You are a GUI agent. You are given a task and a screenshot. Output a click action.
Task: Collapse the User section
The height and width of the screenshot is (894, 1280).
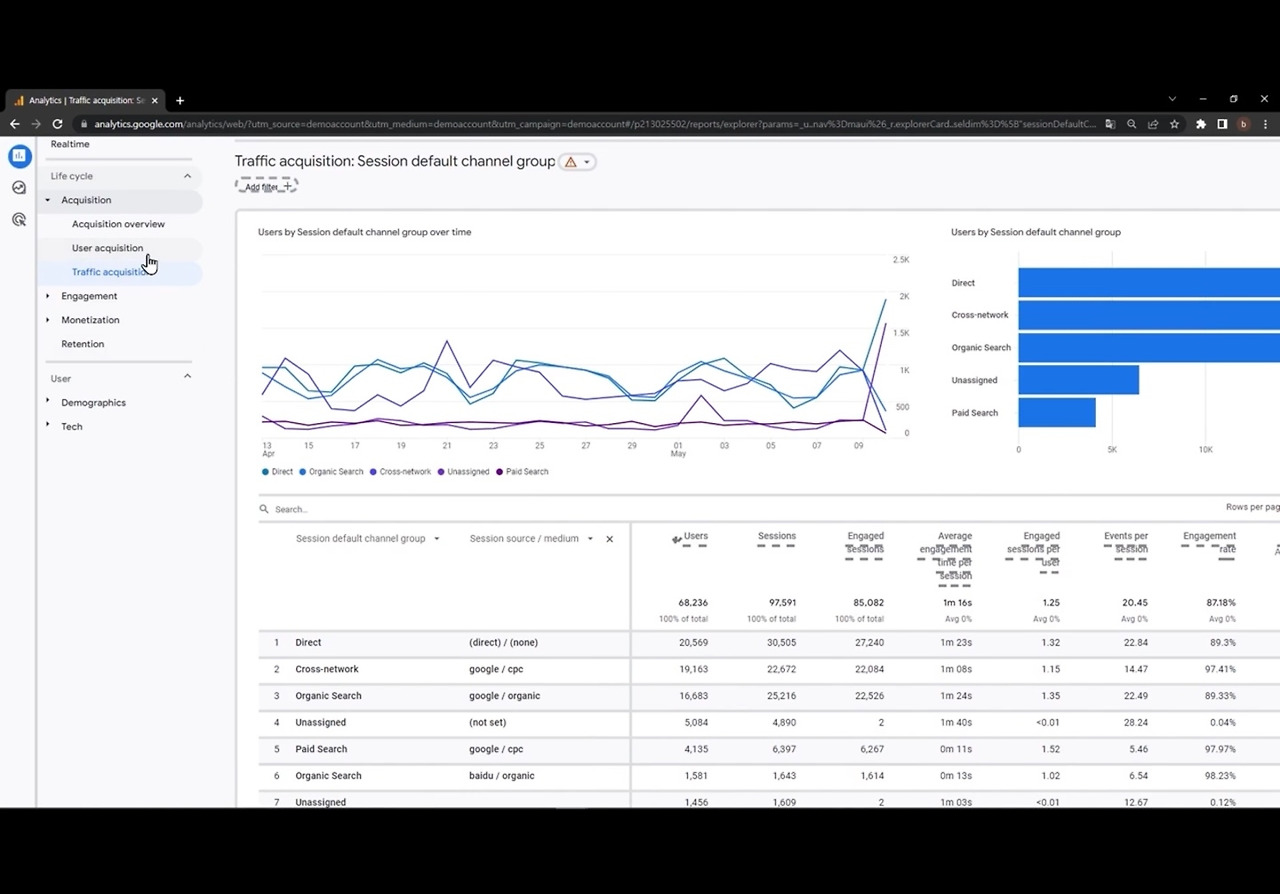(x=187, y=376)
